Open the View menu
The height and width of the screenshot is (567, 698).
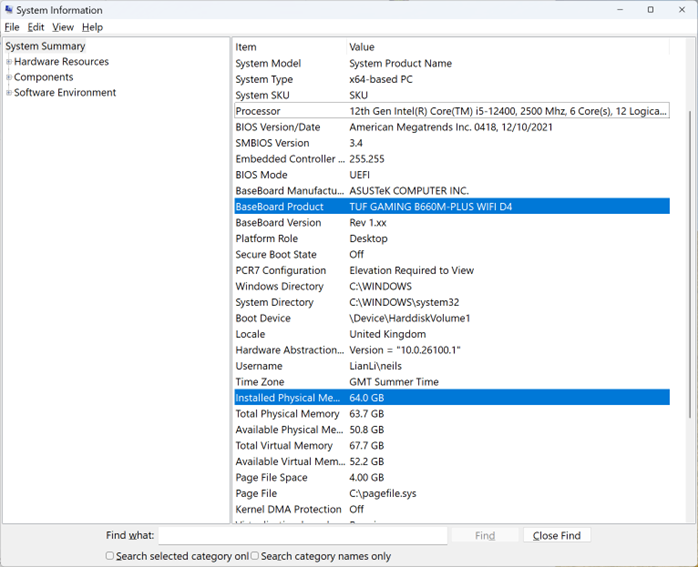[x=63, y=27]
